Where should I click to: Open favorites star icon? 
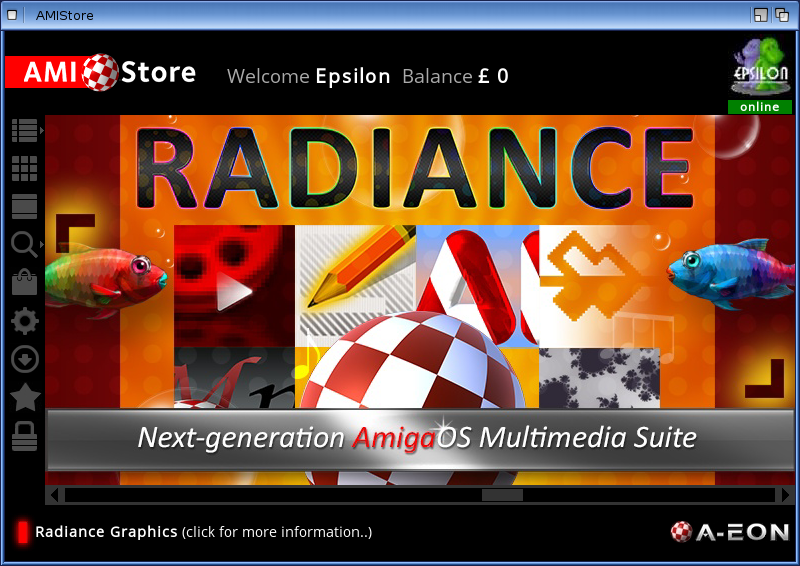pos(25,397)
